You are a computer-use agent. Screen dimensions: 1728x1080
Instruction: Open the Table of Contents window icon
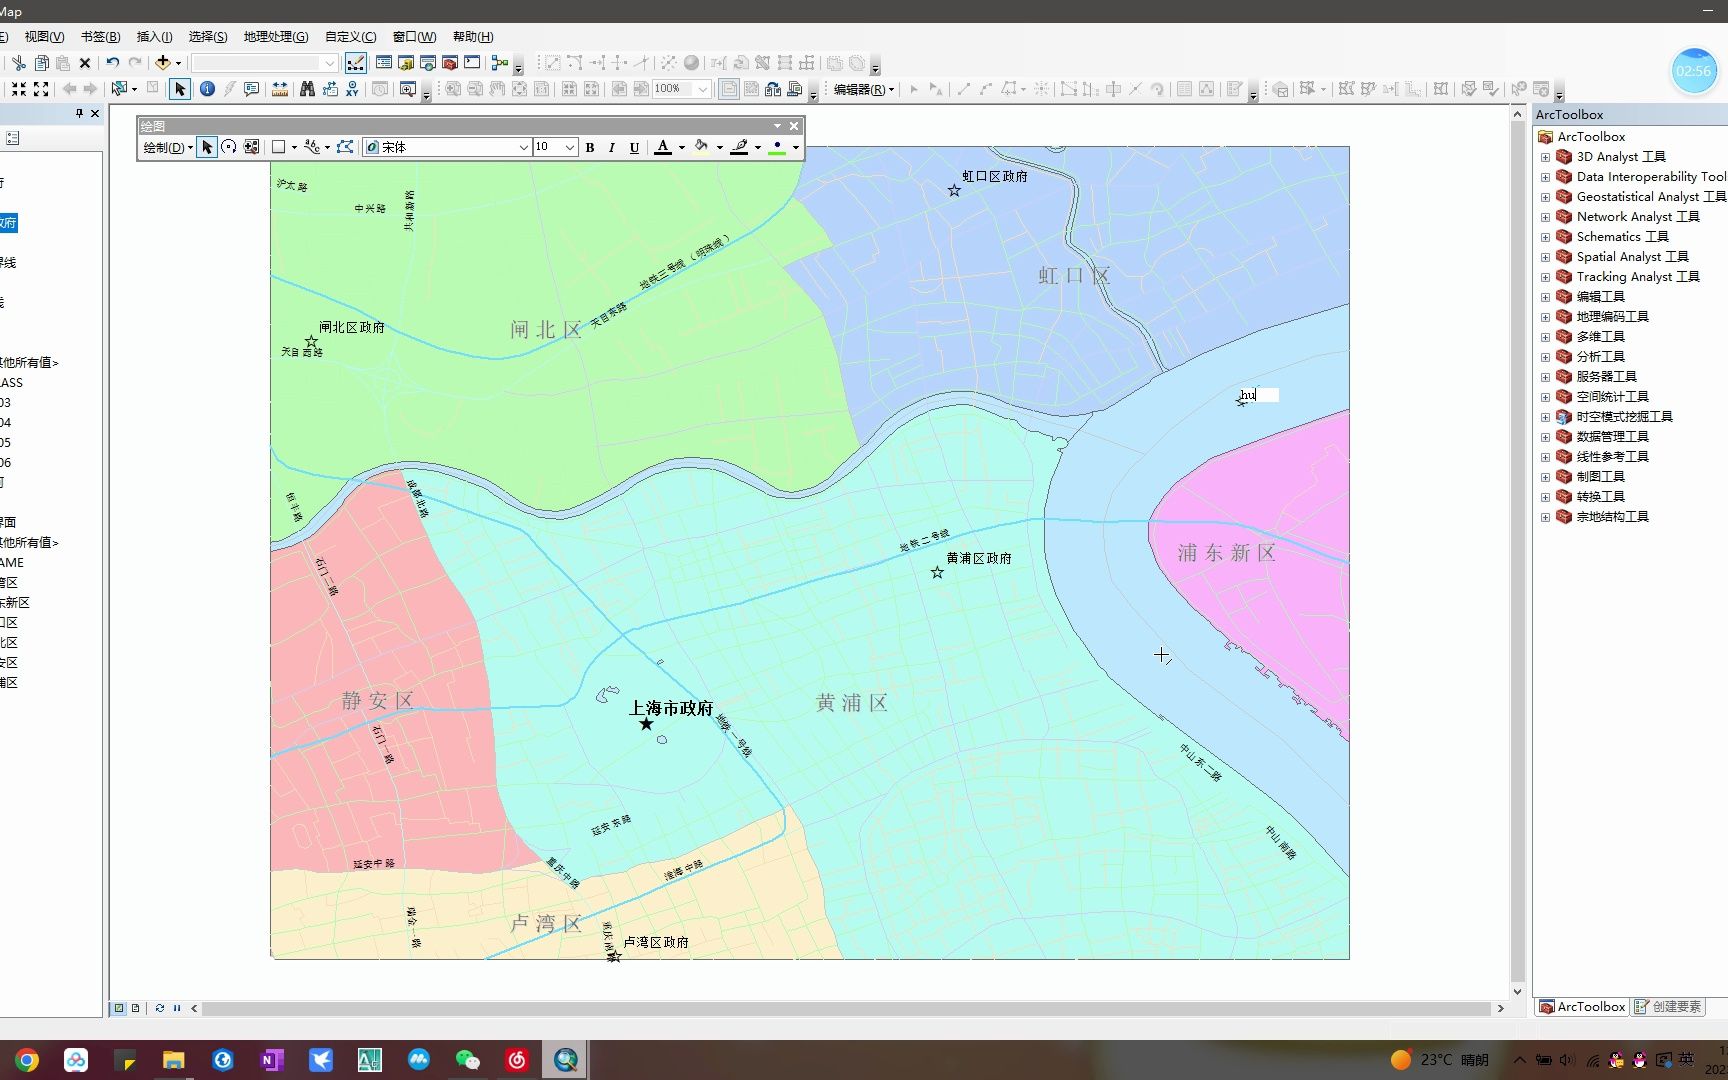(384, 63)
